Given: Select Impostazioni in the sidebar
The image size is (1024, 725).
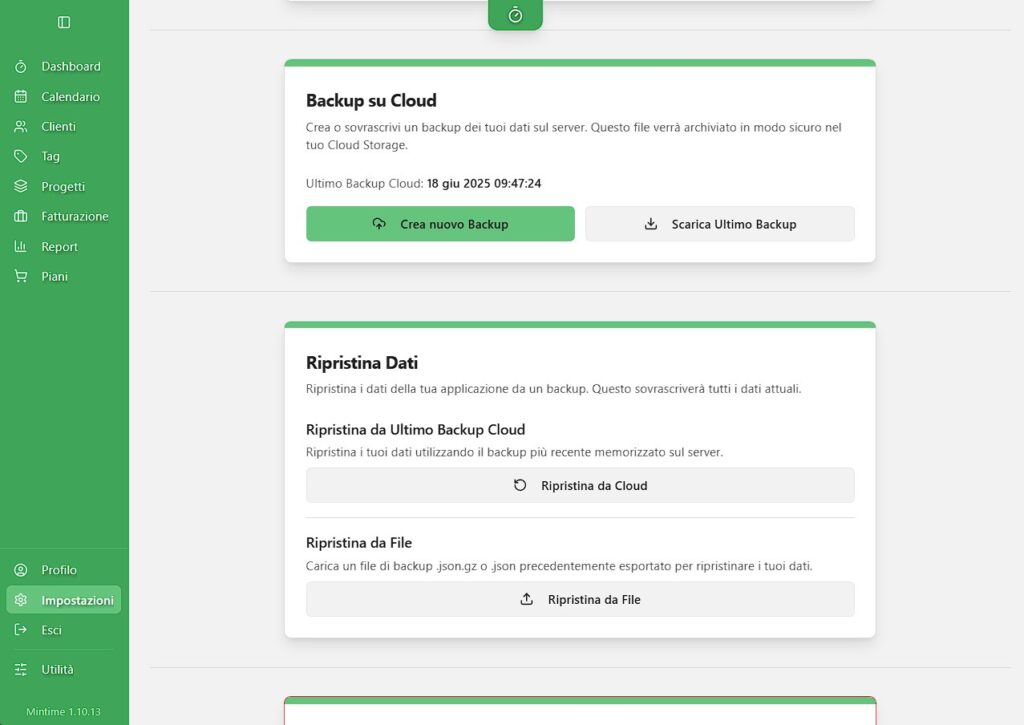Looking at the screenshot, I should pos(64,600).
